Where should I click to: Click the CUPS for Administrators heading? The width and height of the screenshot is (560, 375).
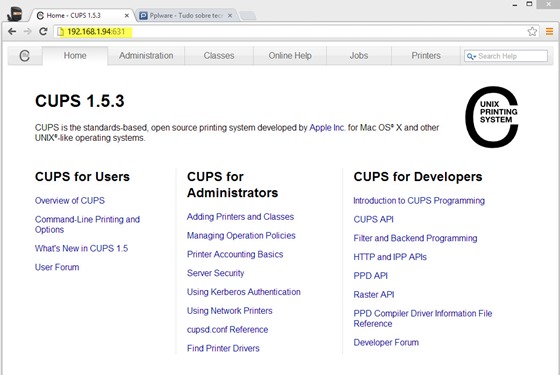click(232, 185)
